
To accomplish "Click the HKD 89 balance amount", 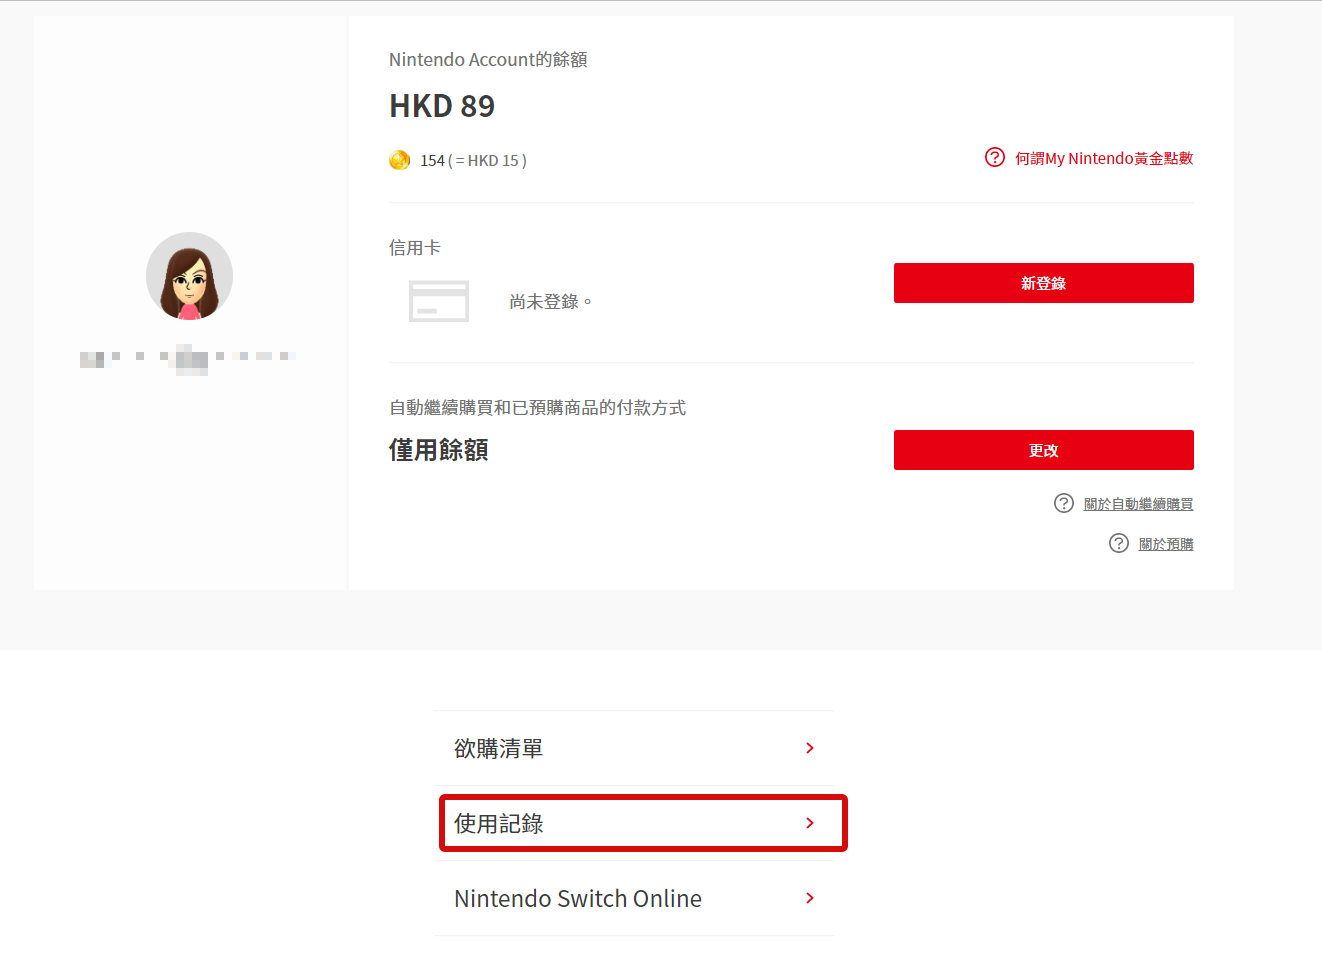I will tap(442, 106).
